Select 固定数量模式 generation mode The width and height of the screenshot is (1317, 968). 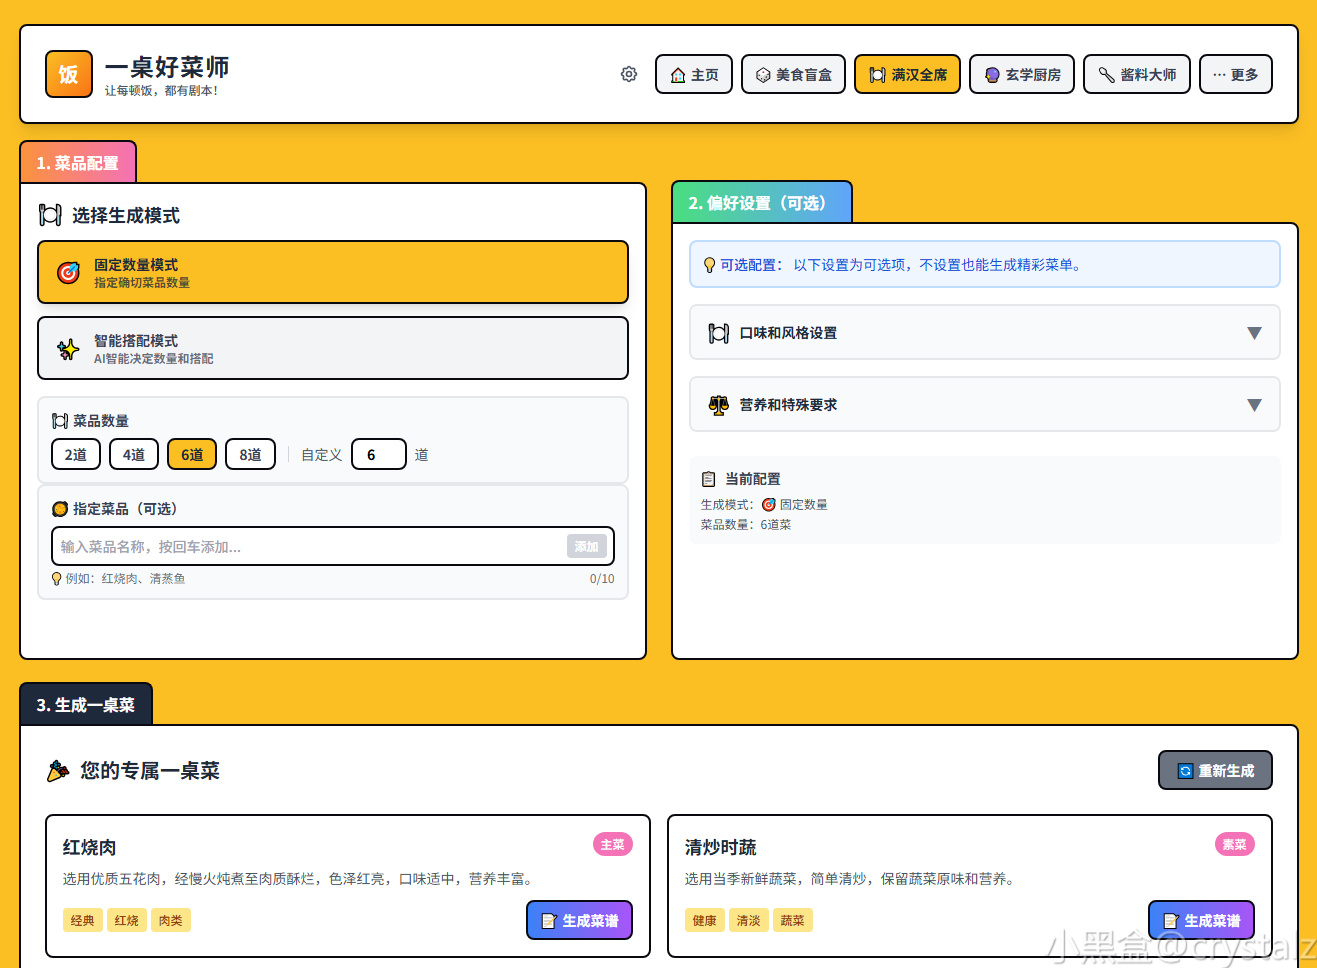tap(333, 272)
